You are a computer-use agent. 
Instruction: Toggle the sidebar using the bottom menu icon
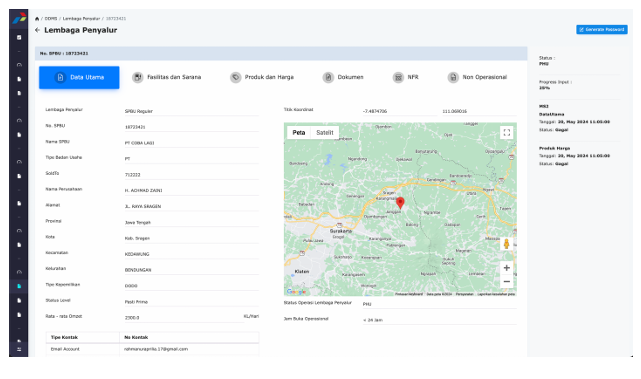[x=19, y=349]
